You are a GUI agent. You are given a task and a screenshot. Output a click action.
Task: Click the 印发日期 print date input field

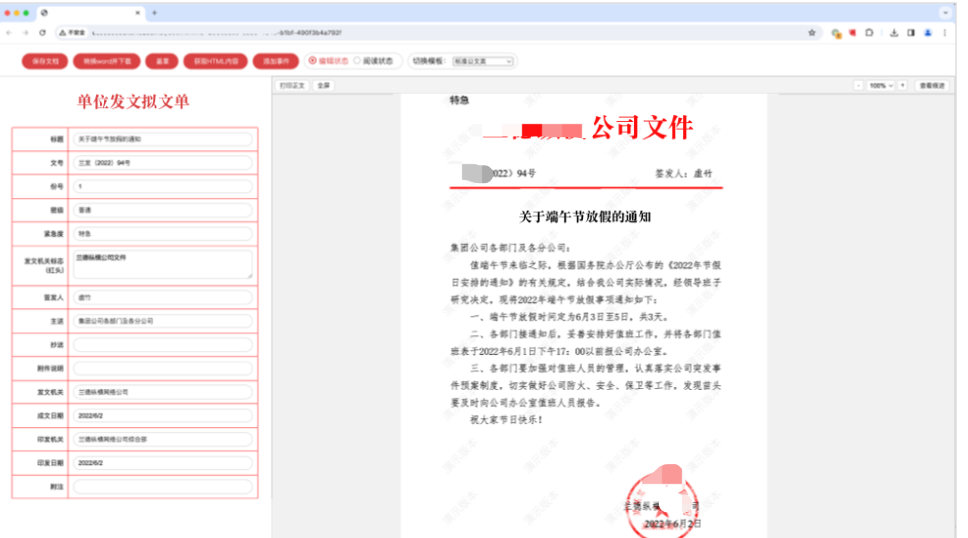click(x=163, y=463)
